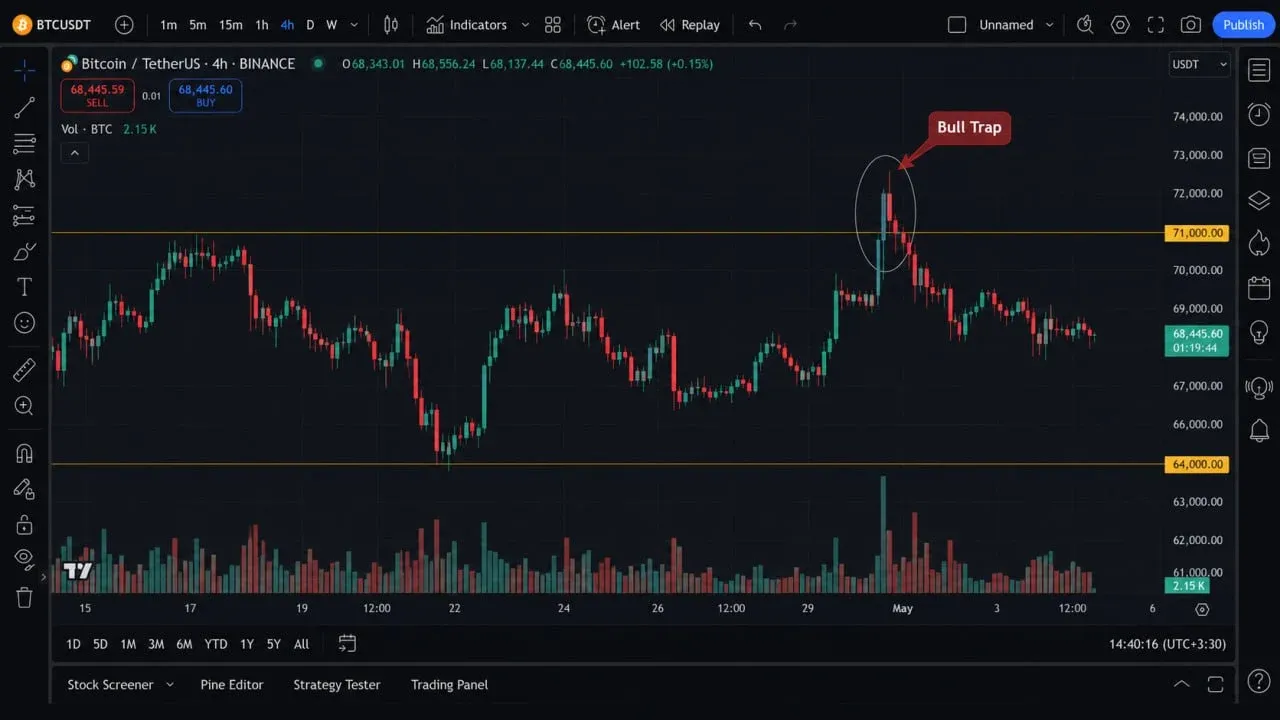Toggle the layout selection square
This screenshot has width=1280, height=720.
tap(957, 25)
